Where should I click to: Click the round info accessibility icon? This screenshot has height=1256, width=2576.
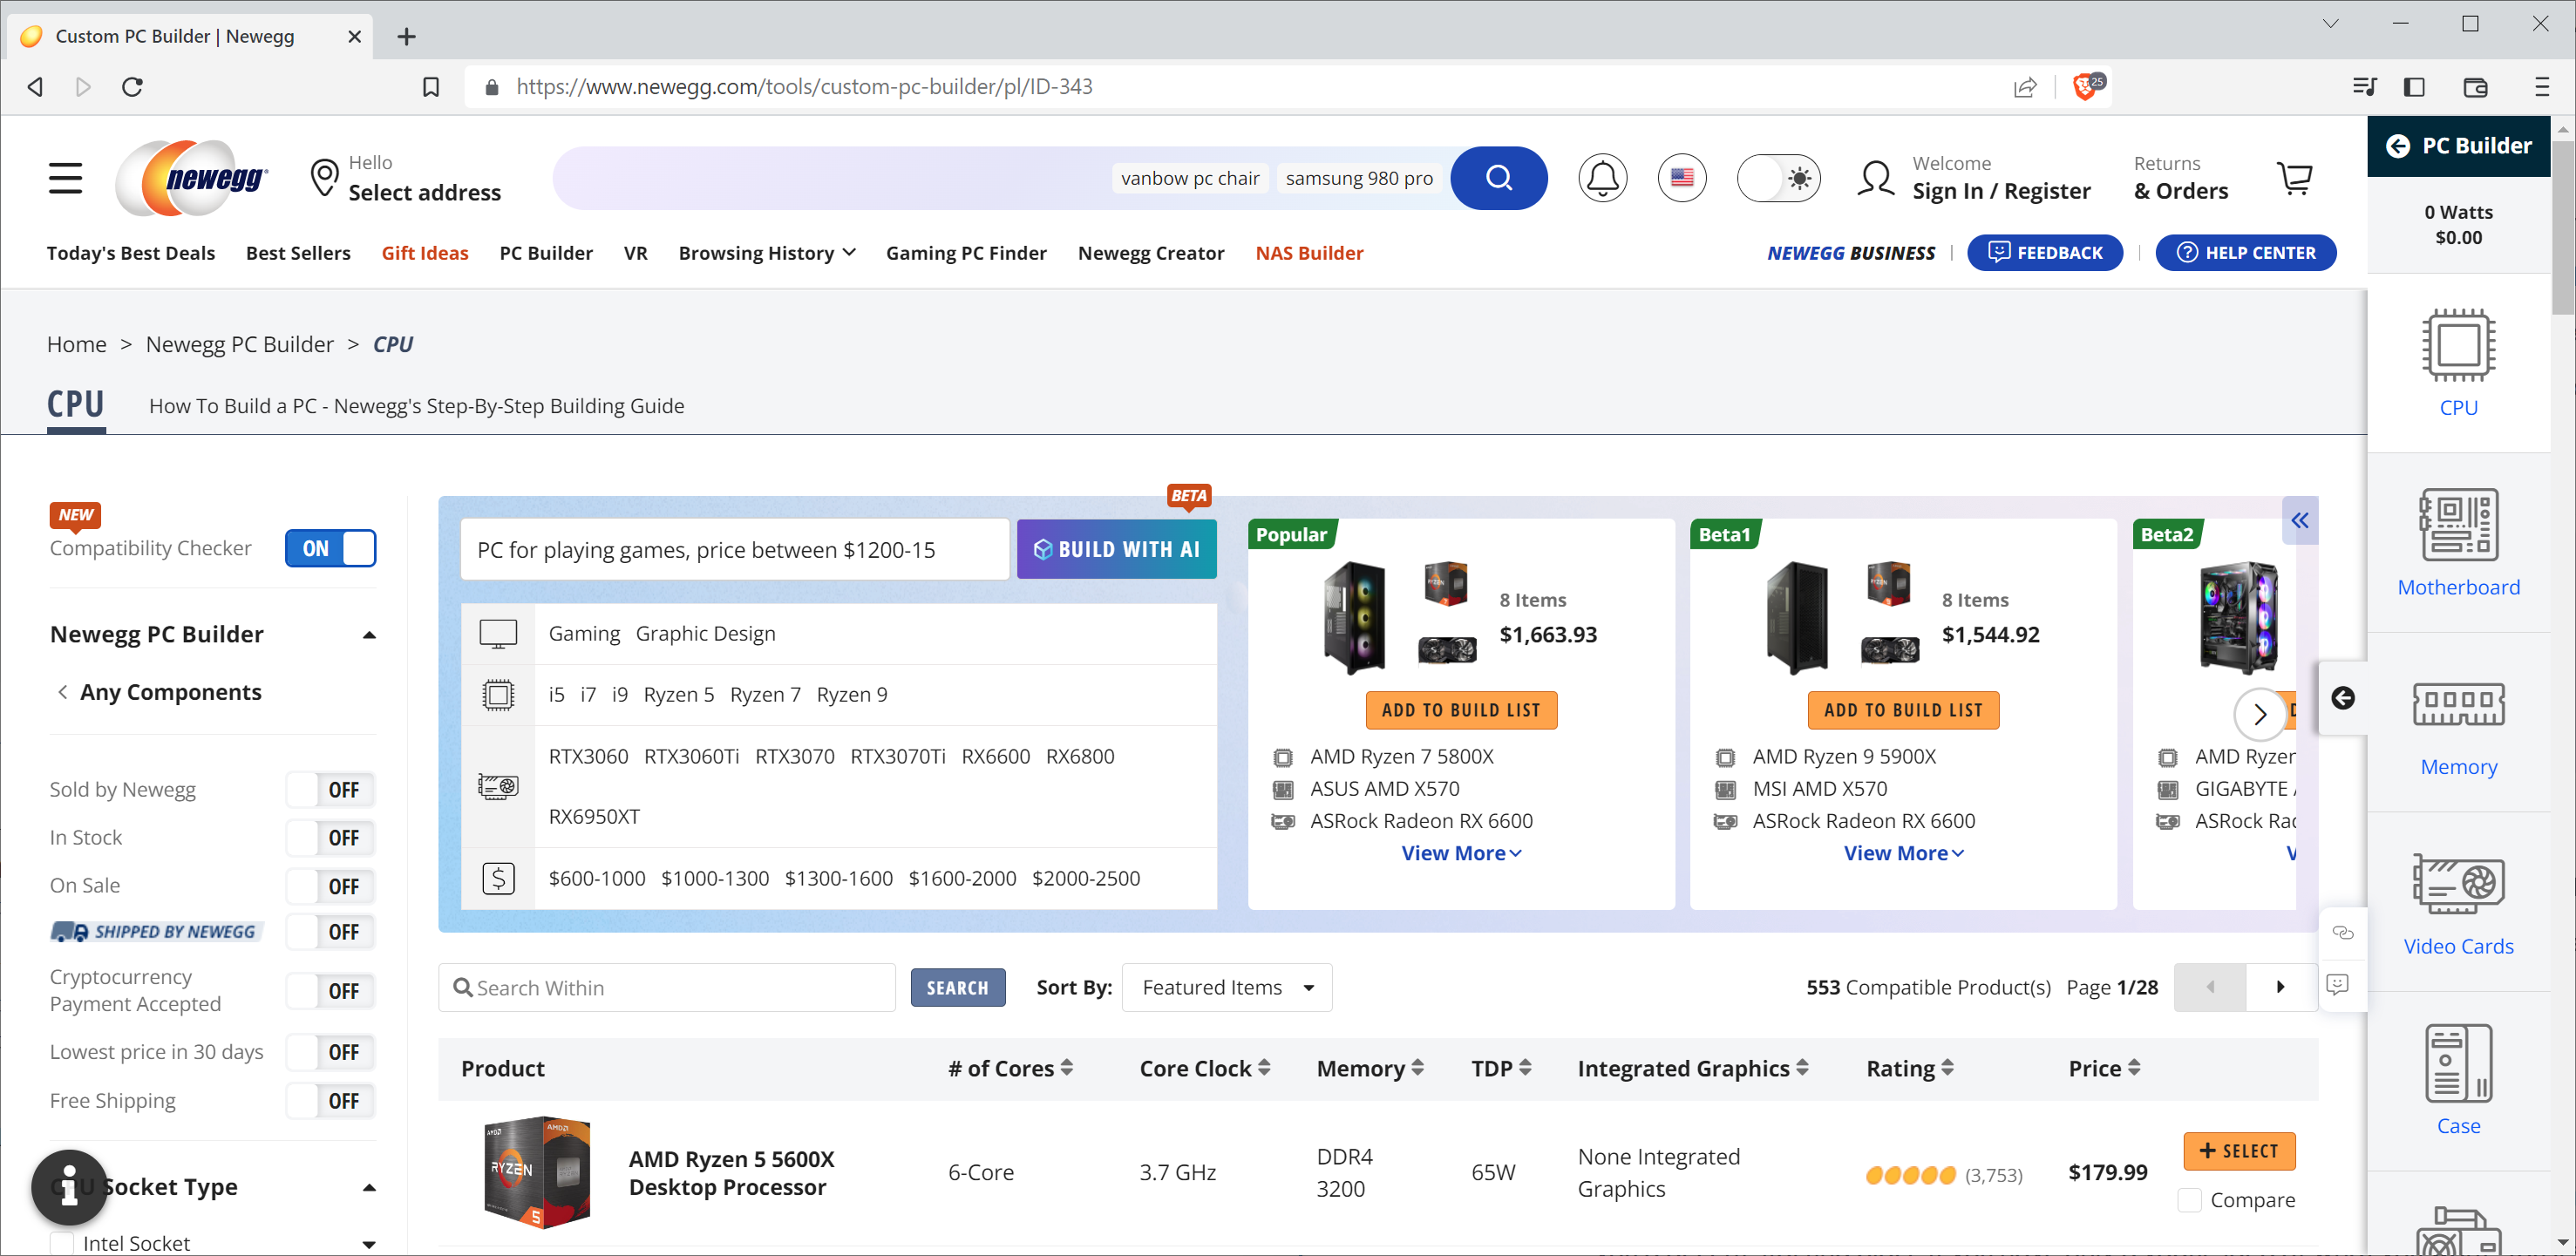point(69,1187)
